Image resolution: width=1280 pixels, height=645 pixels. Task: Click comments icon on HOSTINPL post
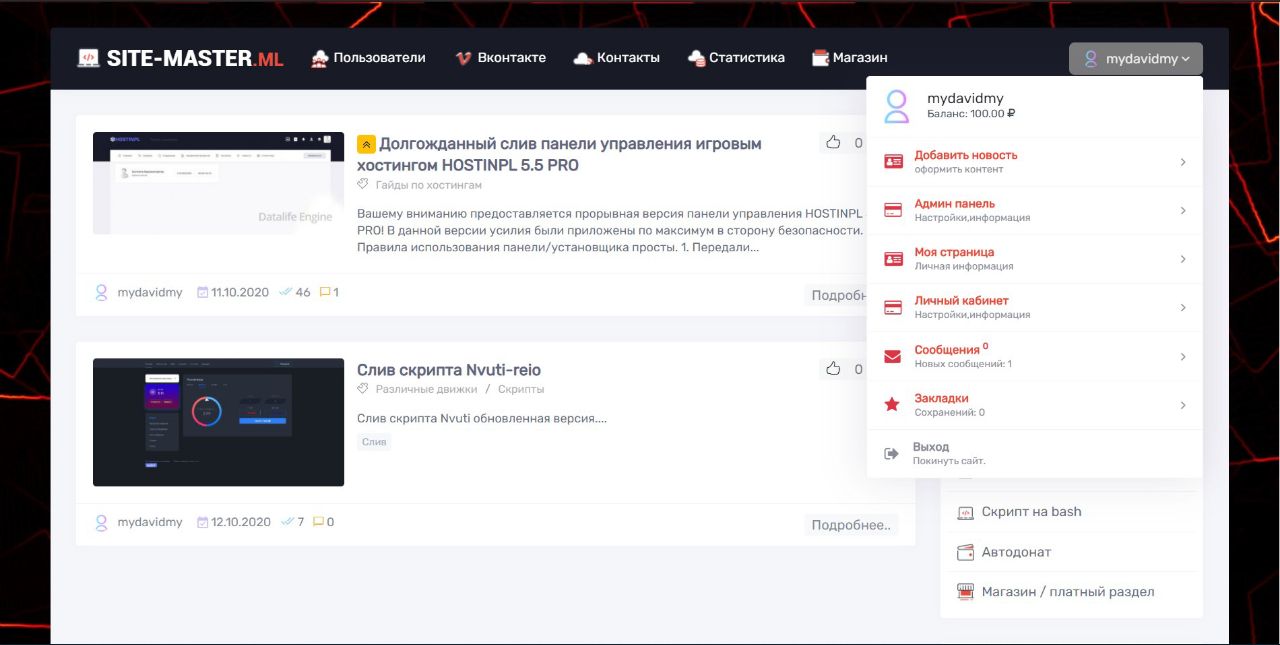click(324, 292)
